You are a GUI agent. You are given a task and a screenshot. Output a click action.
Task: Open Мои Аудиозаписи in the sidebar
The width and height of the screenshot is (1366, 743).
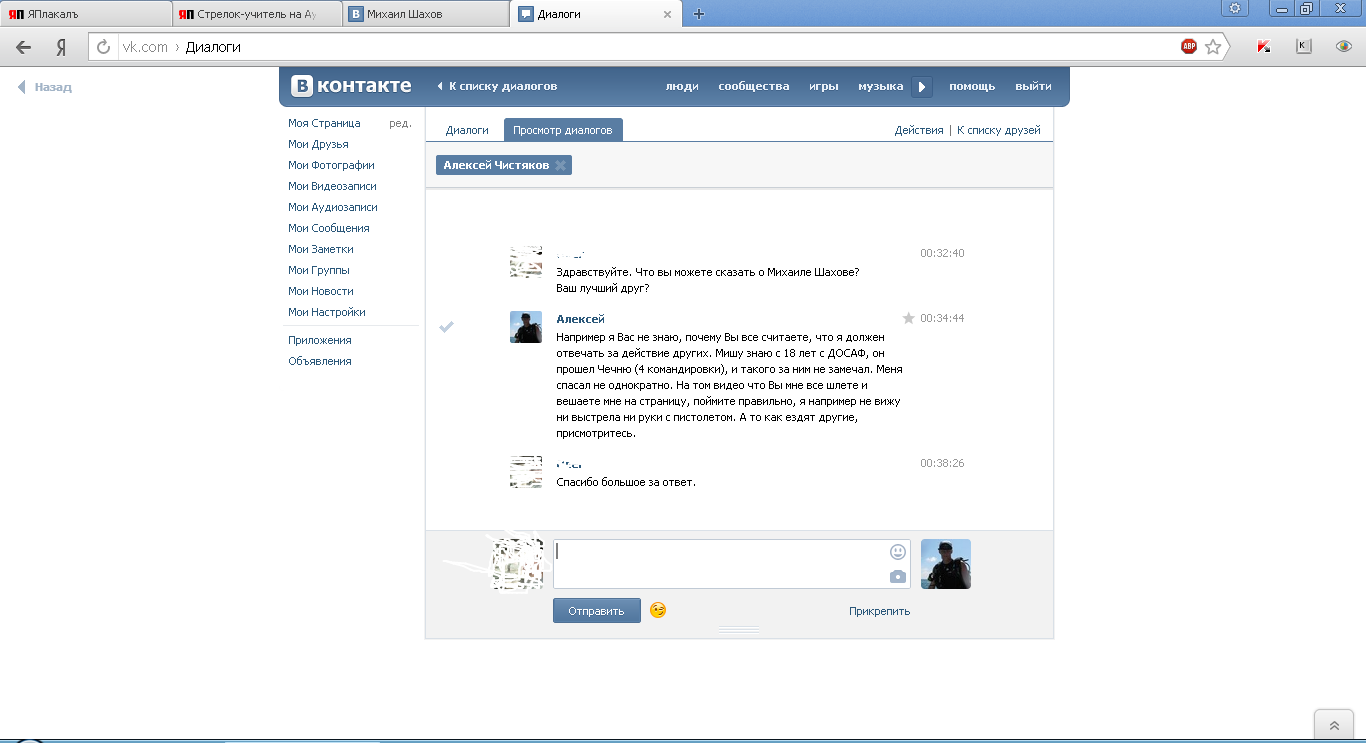click(333, 207)
